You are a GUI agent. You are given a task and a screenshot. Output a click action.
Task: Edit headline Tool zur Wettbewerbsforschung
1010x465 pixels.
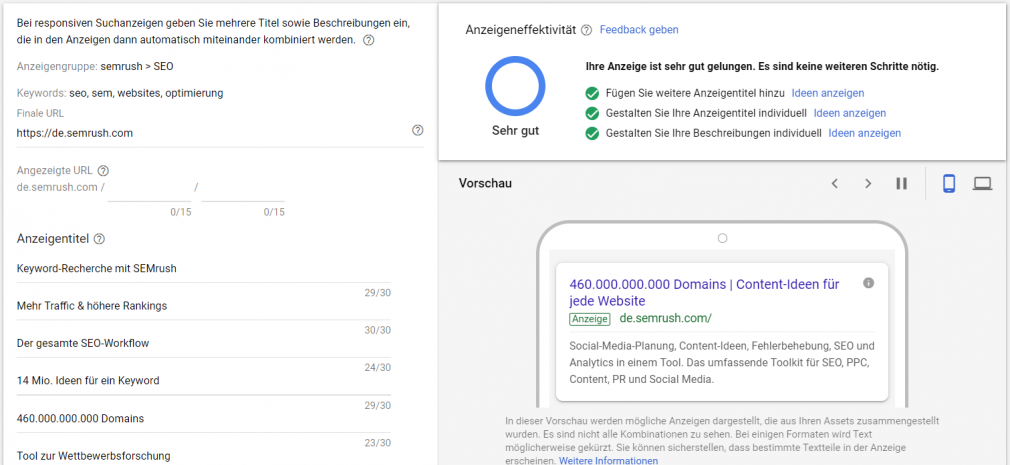pos(204,456)
